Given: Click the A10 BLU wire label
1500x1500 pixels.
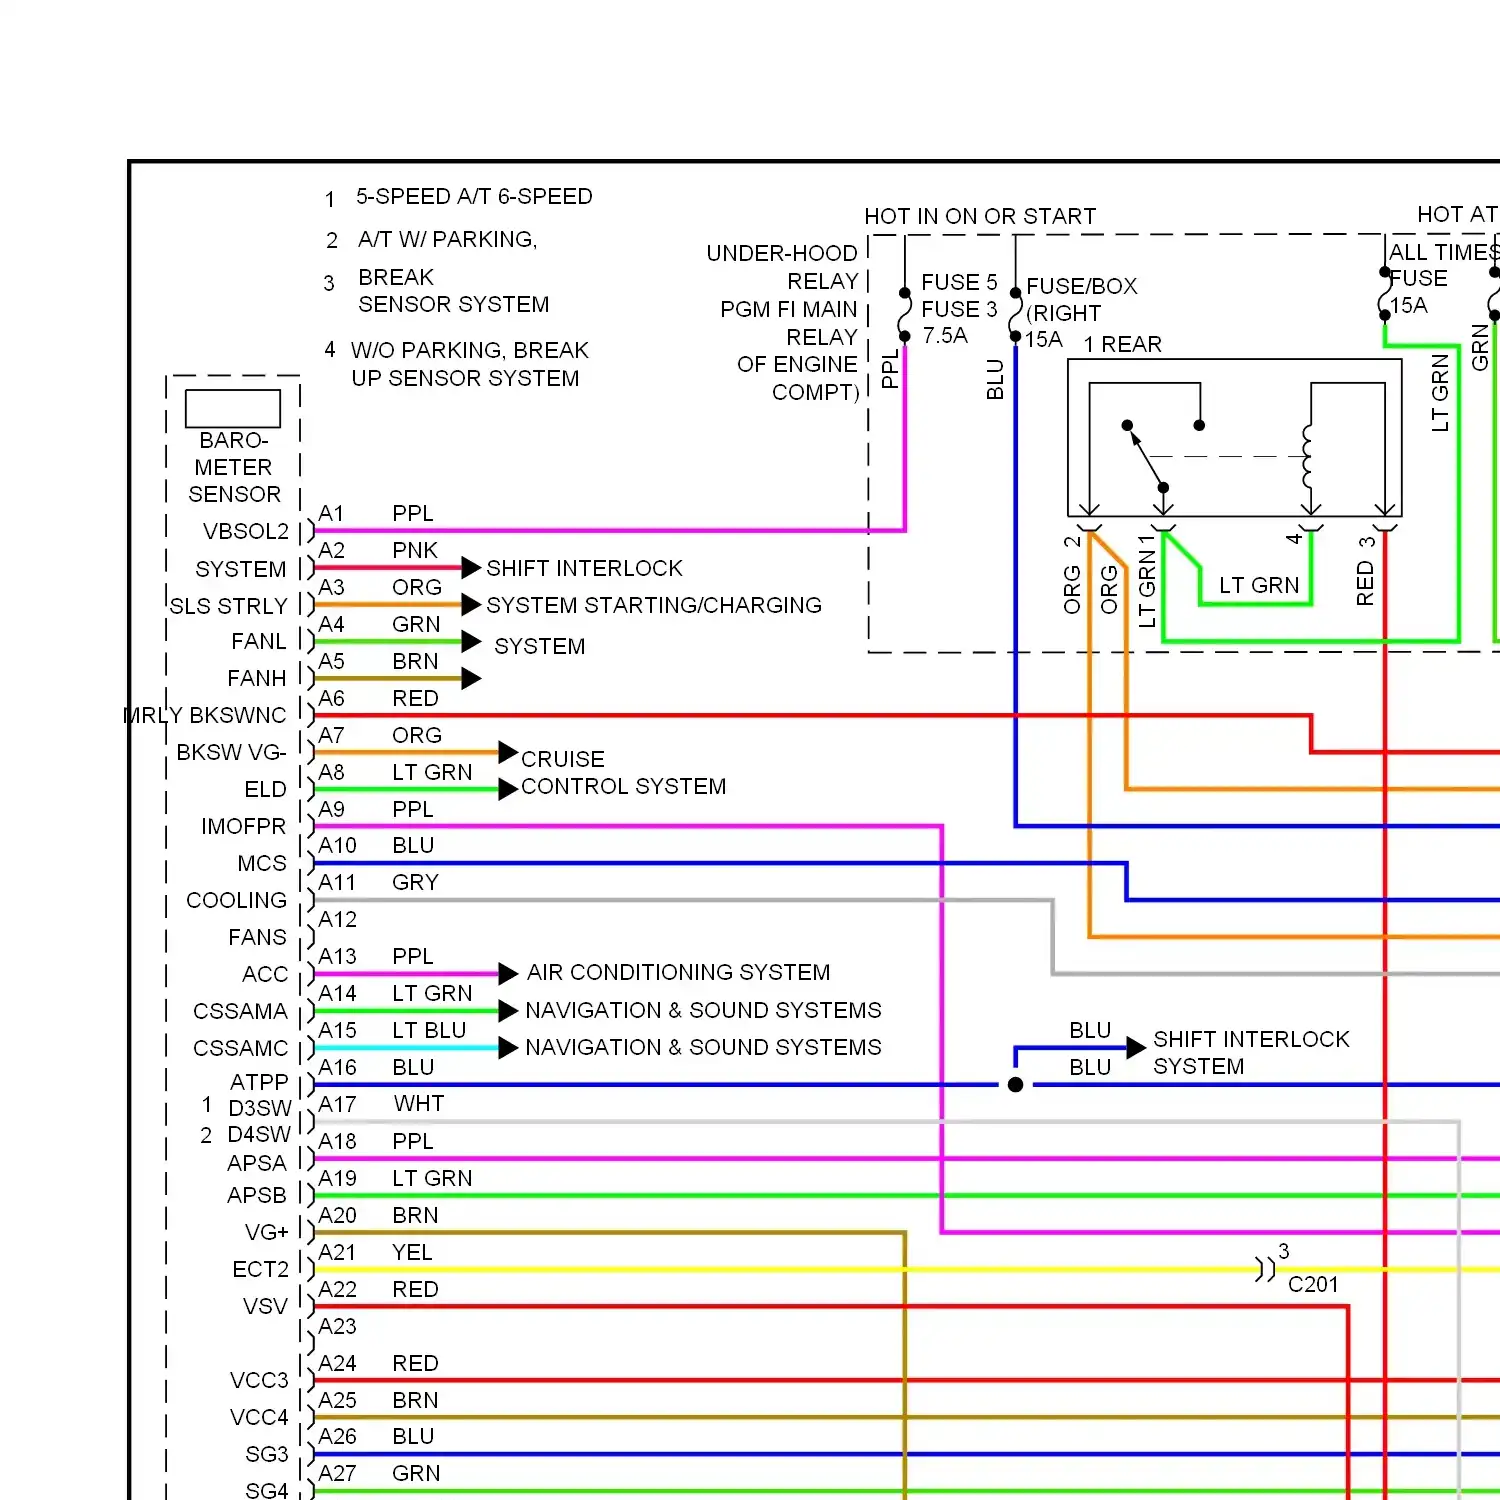Looking at the screenshot, I should click(x=413, y=846).
